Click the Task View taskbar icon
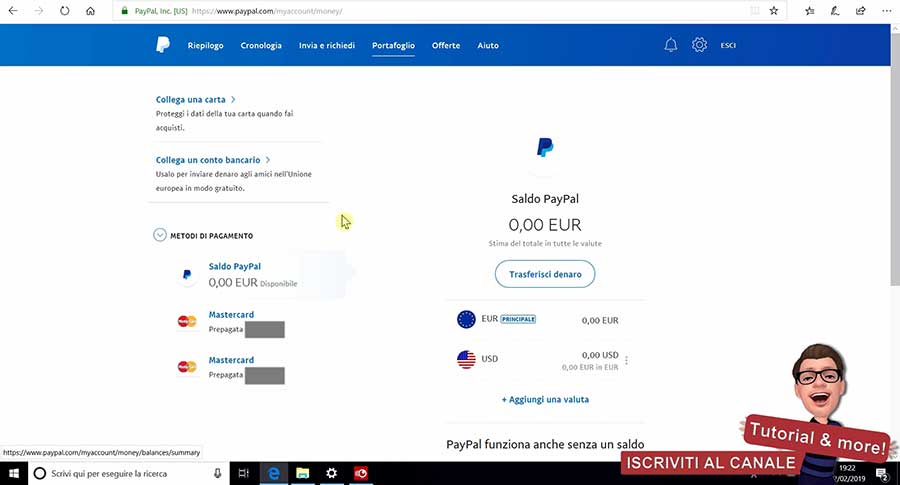Screen dimensions: 900x485 pyautogui.click(x=243, y=474)
